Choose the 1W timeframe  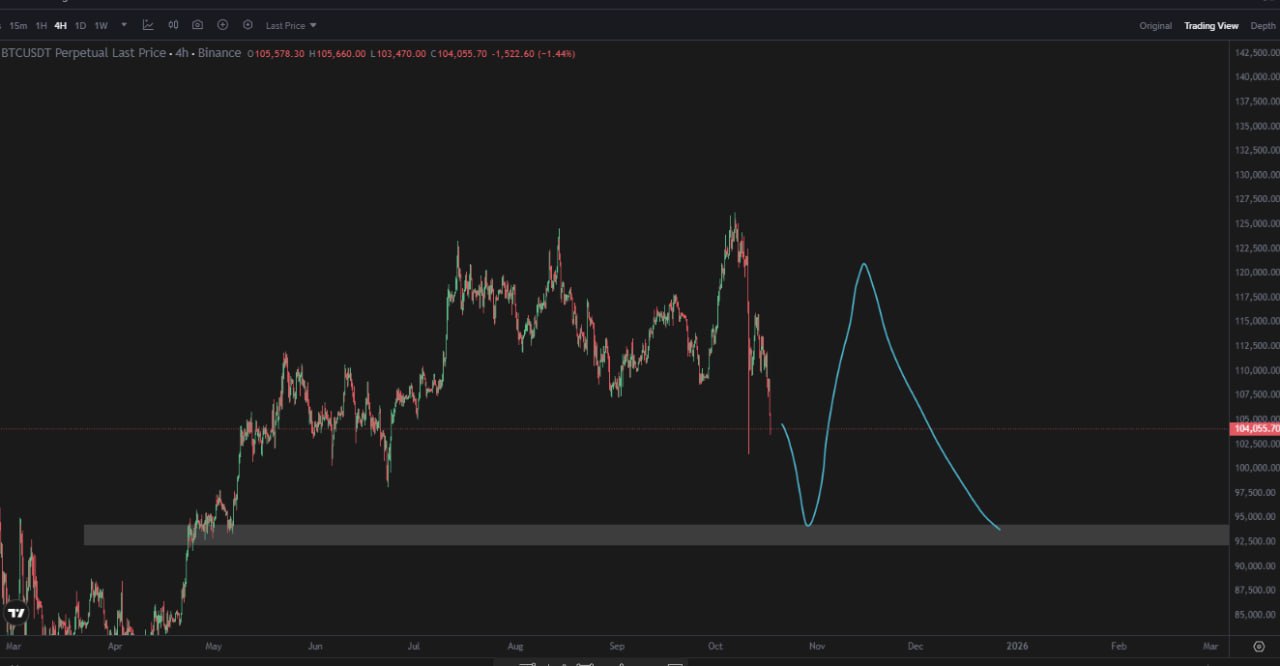click(101, 25)
